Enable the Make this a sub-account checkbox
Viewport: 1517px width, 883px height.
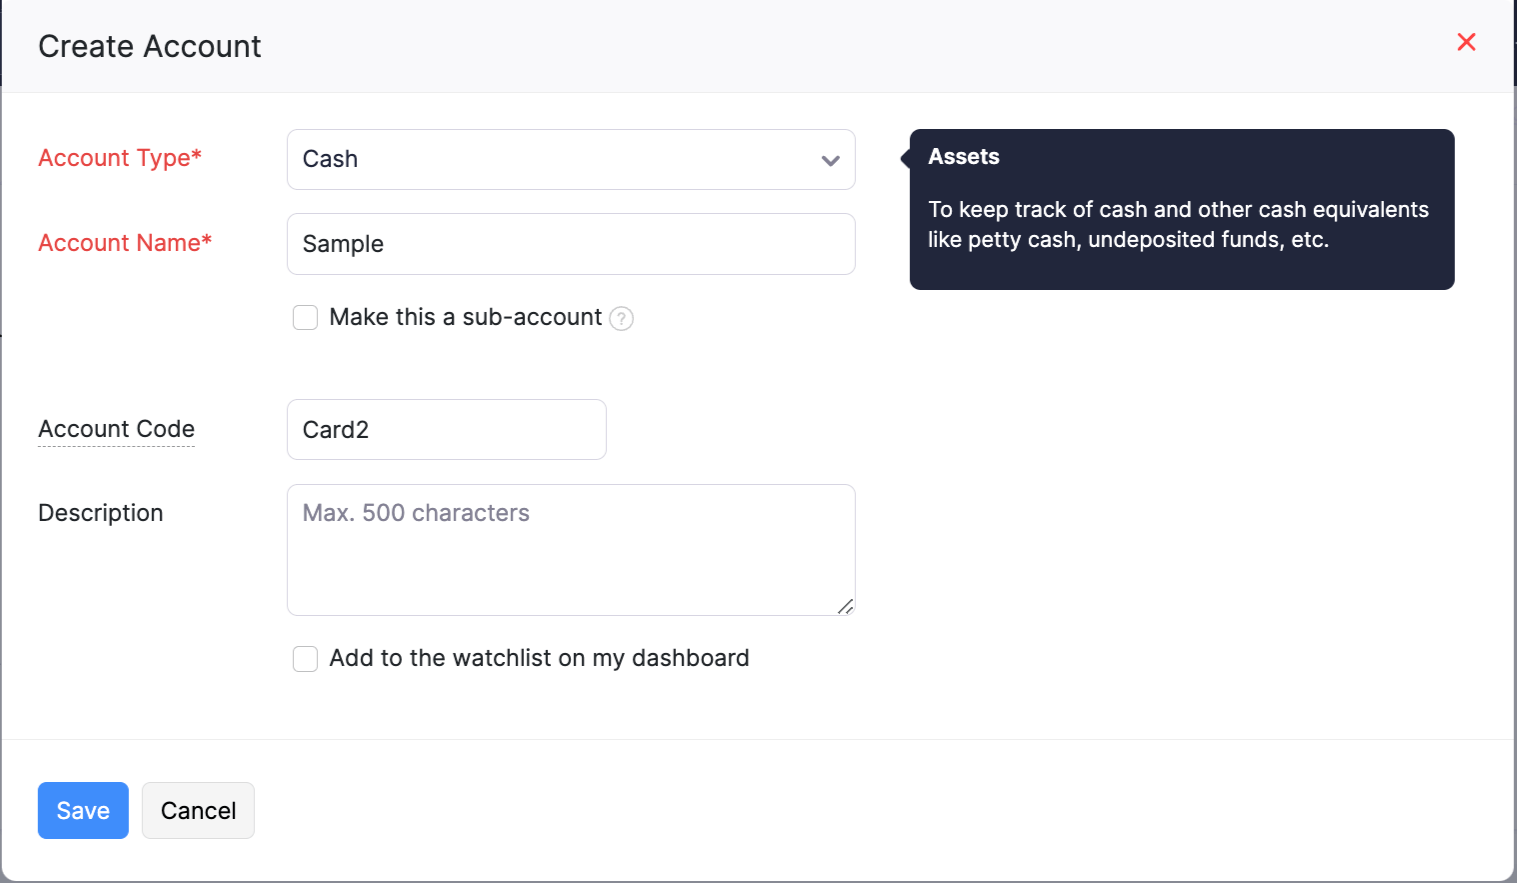[305, 318]
